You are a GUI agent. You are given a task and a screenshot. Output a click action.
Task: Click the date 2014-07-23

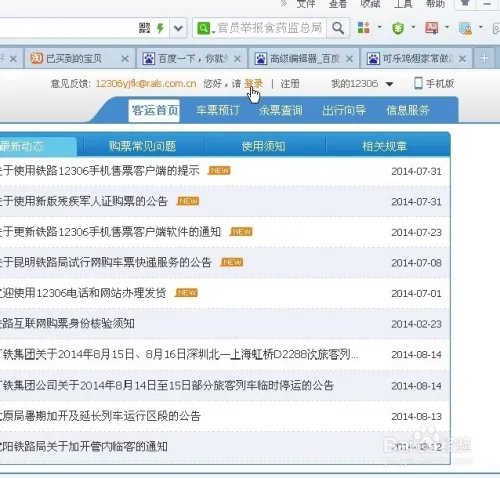click(416, 232)
